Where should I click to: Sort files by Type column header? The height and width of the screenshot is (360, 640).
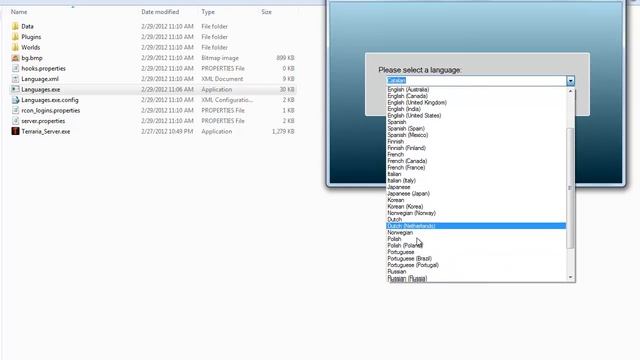[x=208, y=12]
